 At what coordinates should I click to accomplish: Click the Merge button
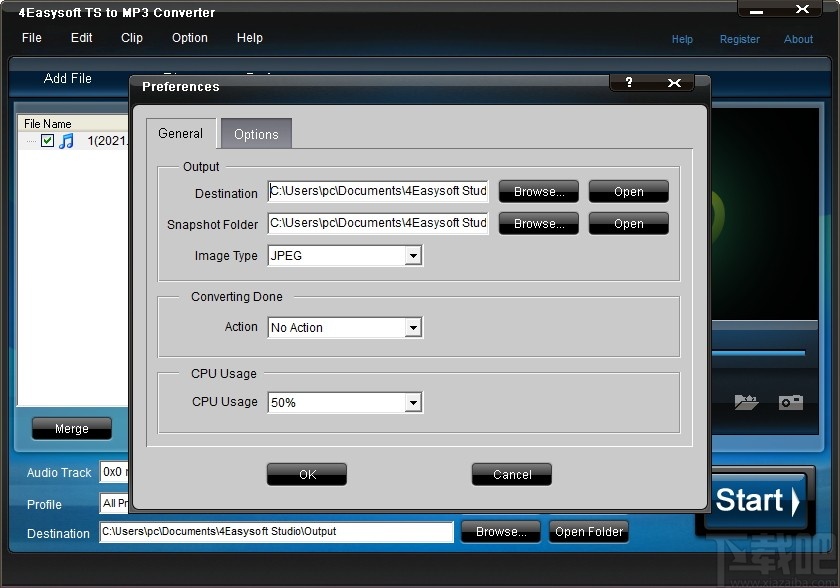tap(71, 428)
